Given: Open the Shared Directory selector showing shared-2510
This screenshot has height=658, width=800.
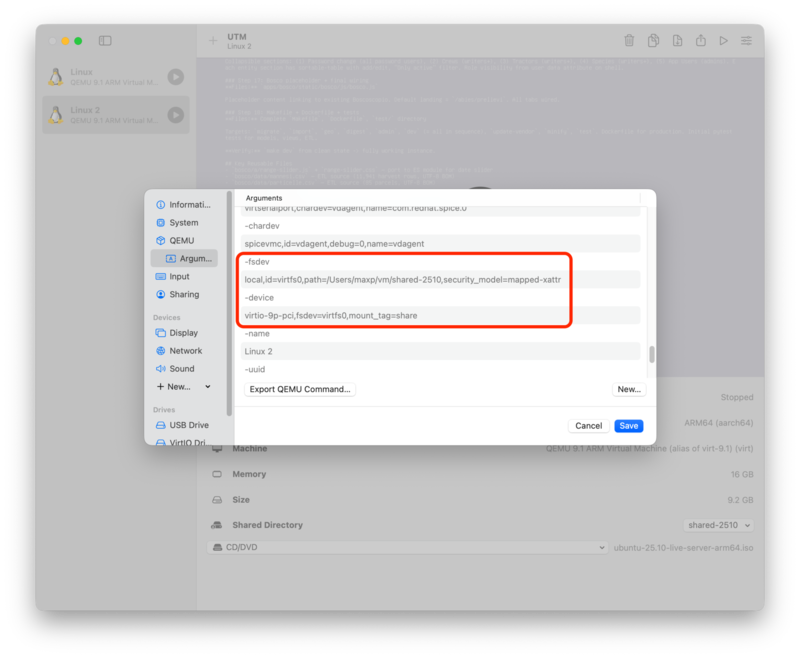Looking at the screenshot, I should coord(719,525).
